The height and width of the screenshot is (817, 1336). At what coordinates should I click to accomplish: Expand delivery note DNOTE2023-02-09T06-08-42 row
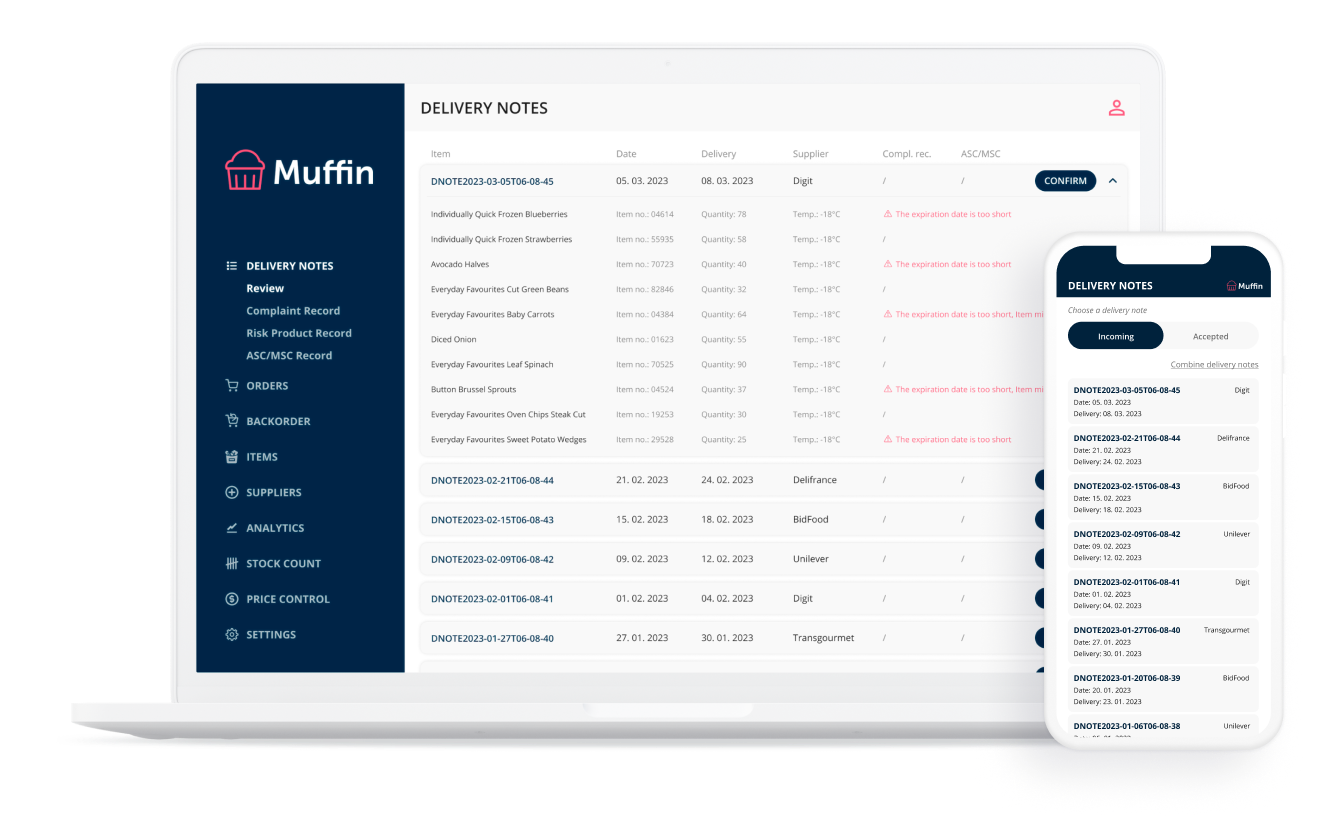(492, 559)
